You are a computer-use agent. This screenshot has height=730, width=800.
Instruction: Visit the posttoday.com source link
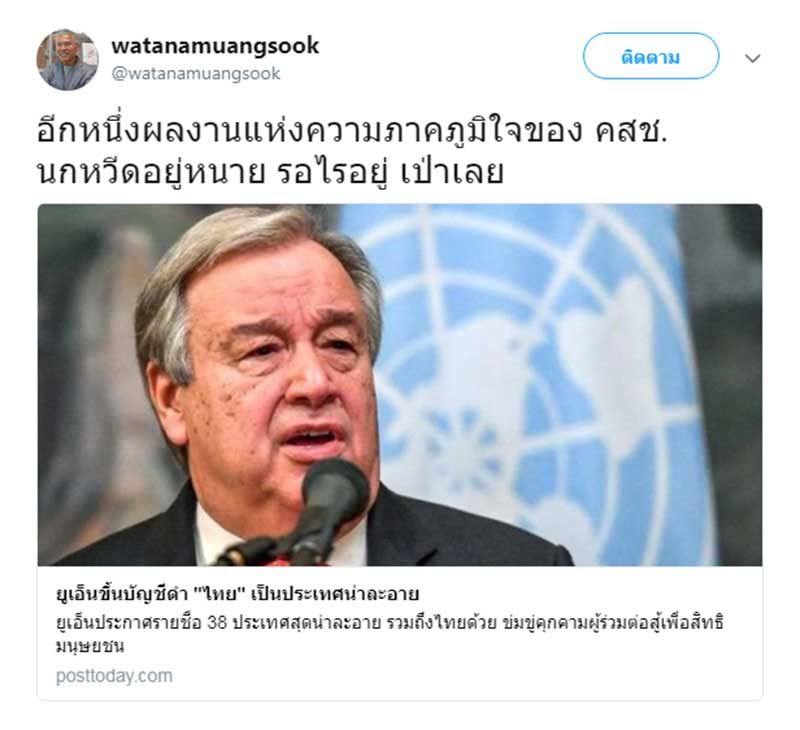114,676
